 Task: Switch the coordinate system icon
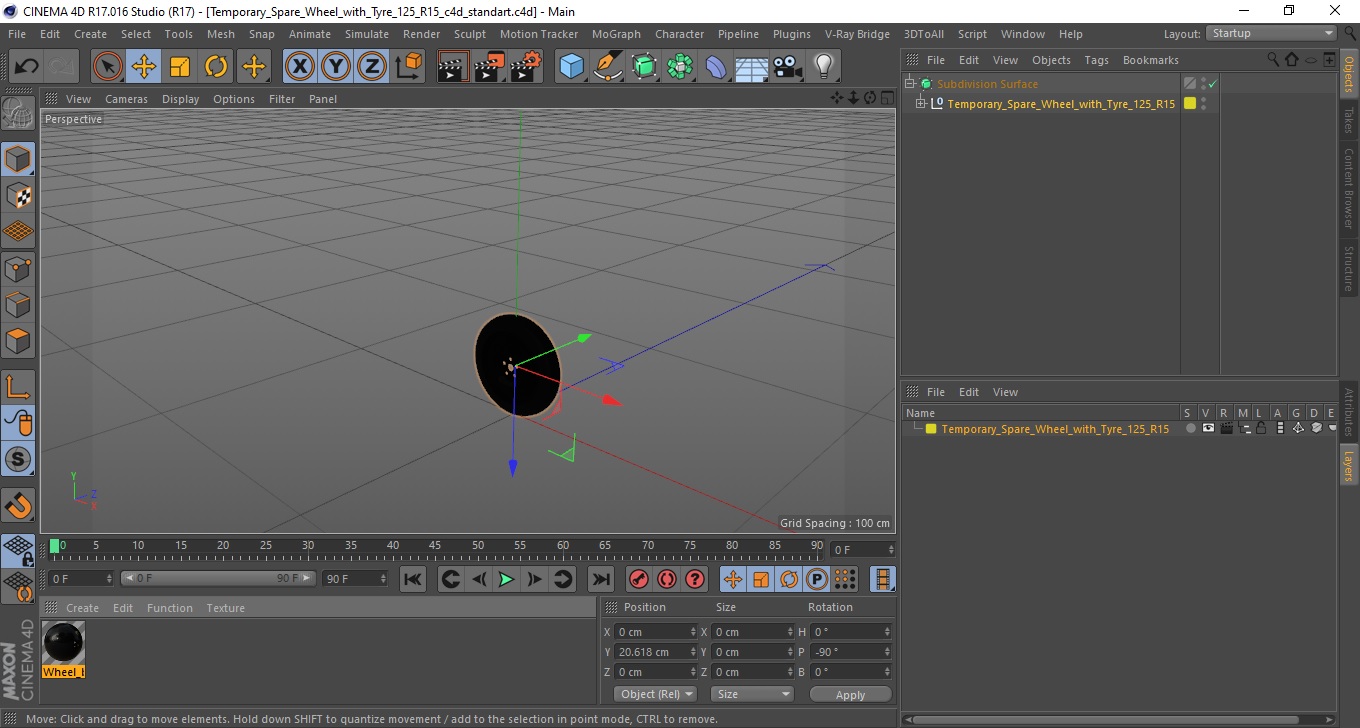pos(408,67)
